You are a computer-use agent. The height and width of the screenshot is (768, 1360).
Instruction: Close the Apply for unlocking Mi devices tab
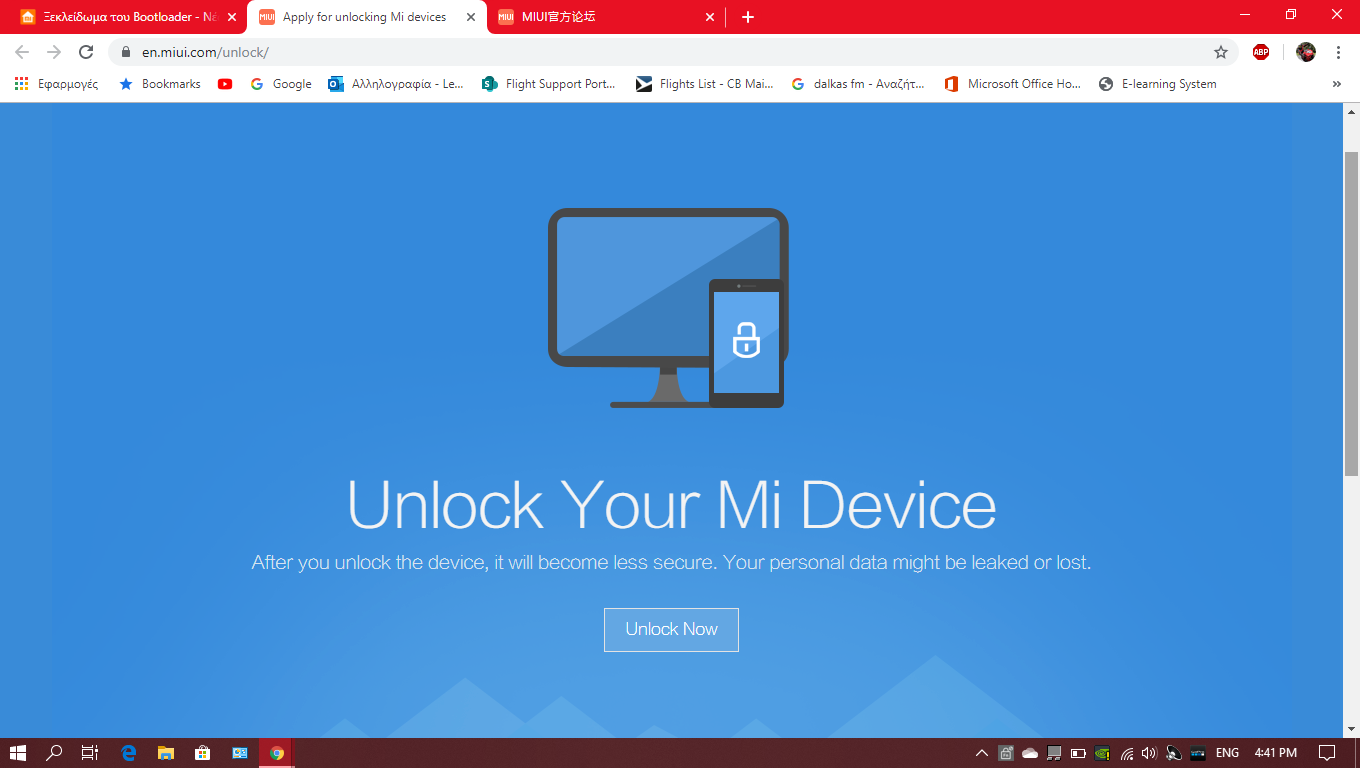coord(471,17)
